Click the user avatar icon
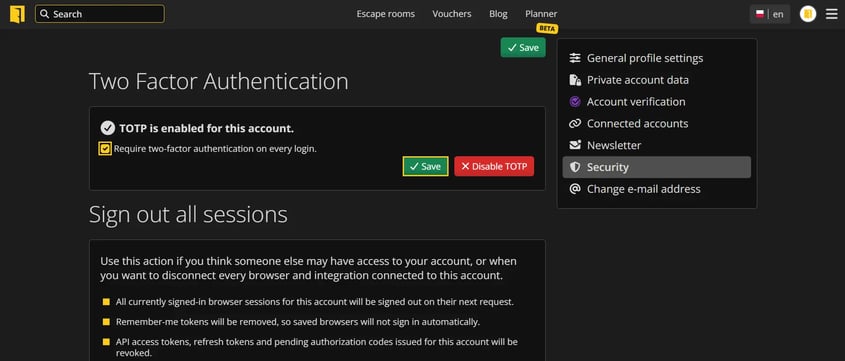Screen dimensions: 845x361 click(808, 14)
